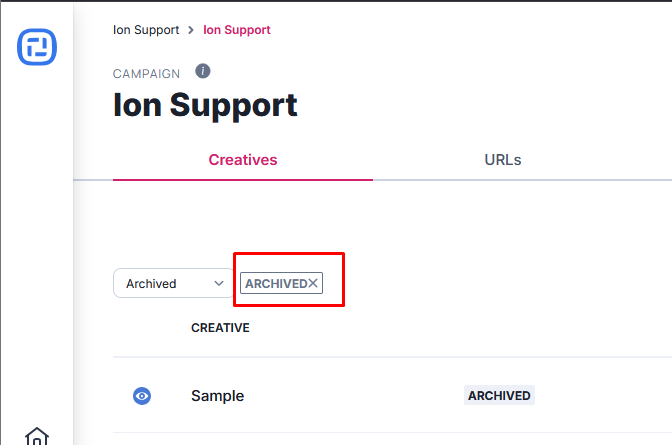Toggle the eye icon for Sample creative
The height and width of the screenshot is (445, 672).
(x=142, y=396)
